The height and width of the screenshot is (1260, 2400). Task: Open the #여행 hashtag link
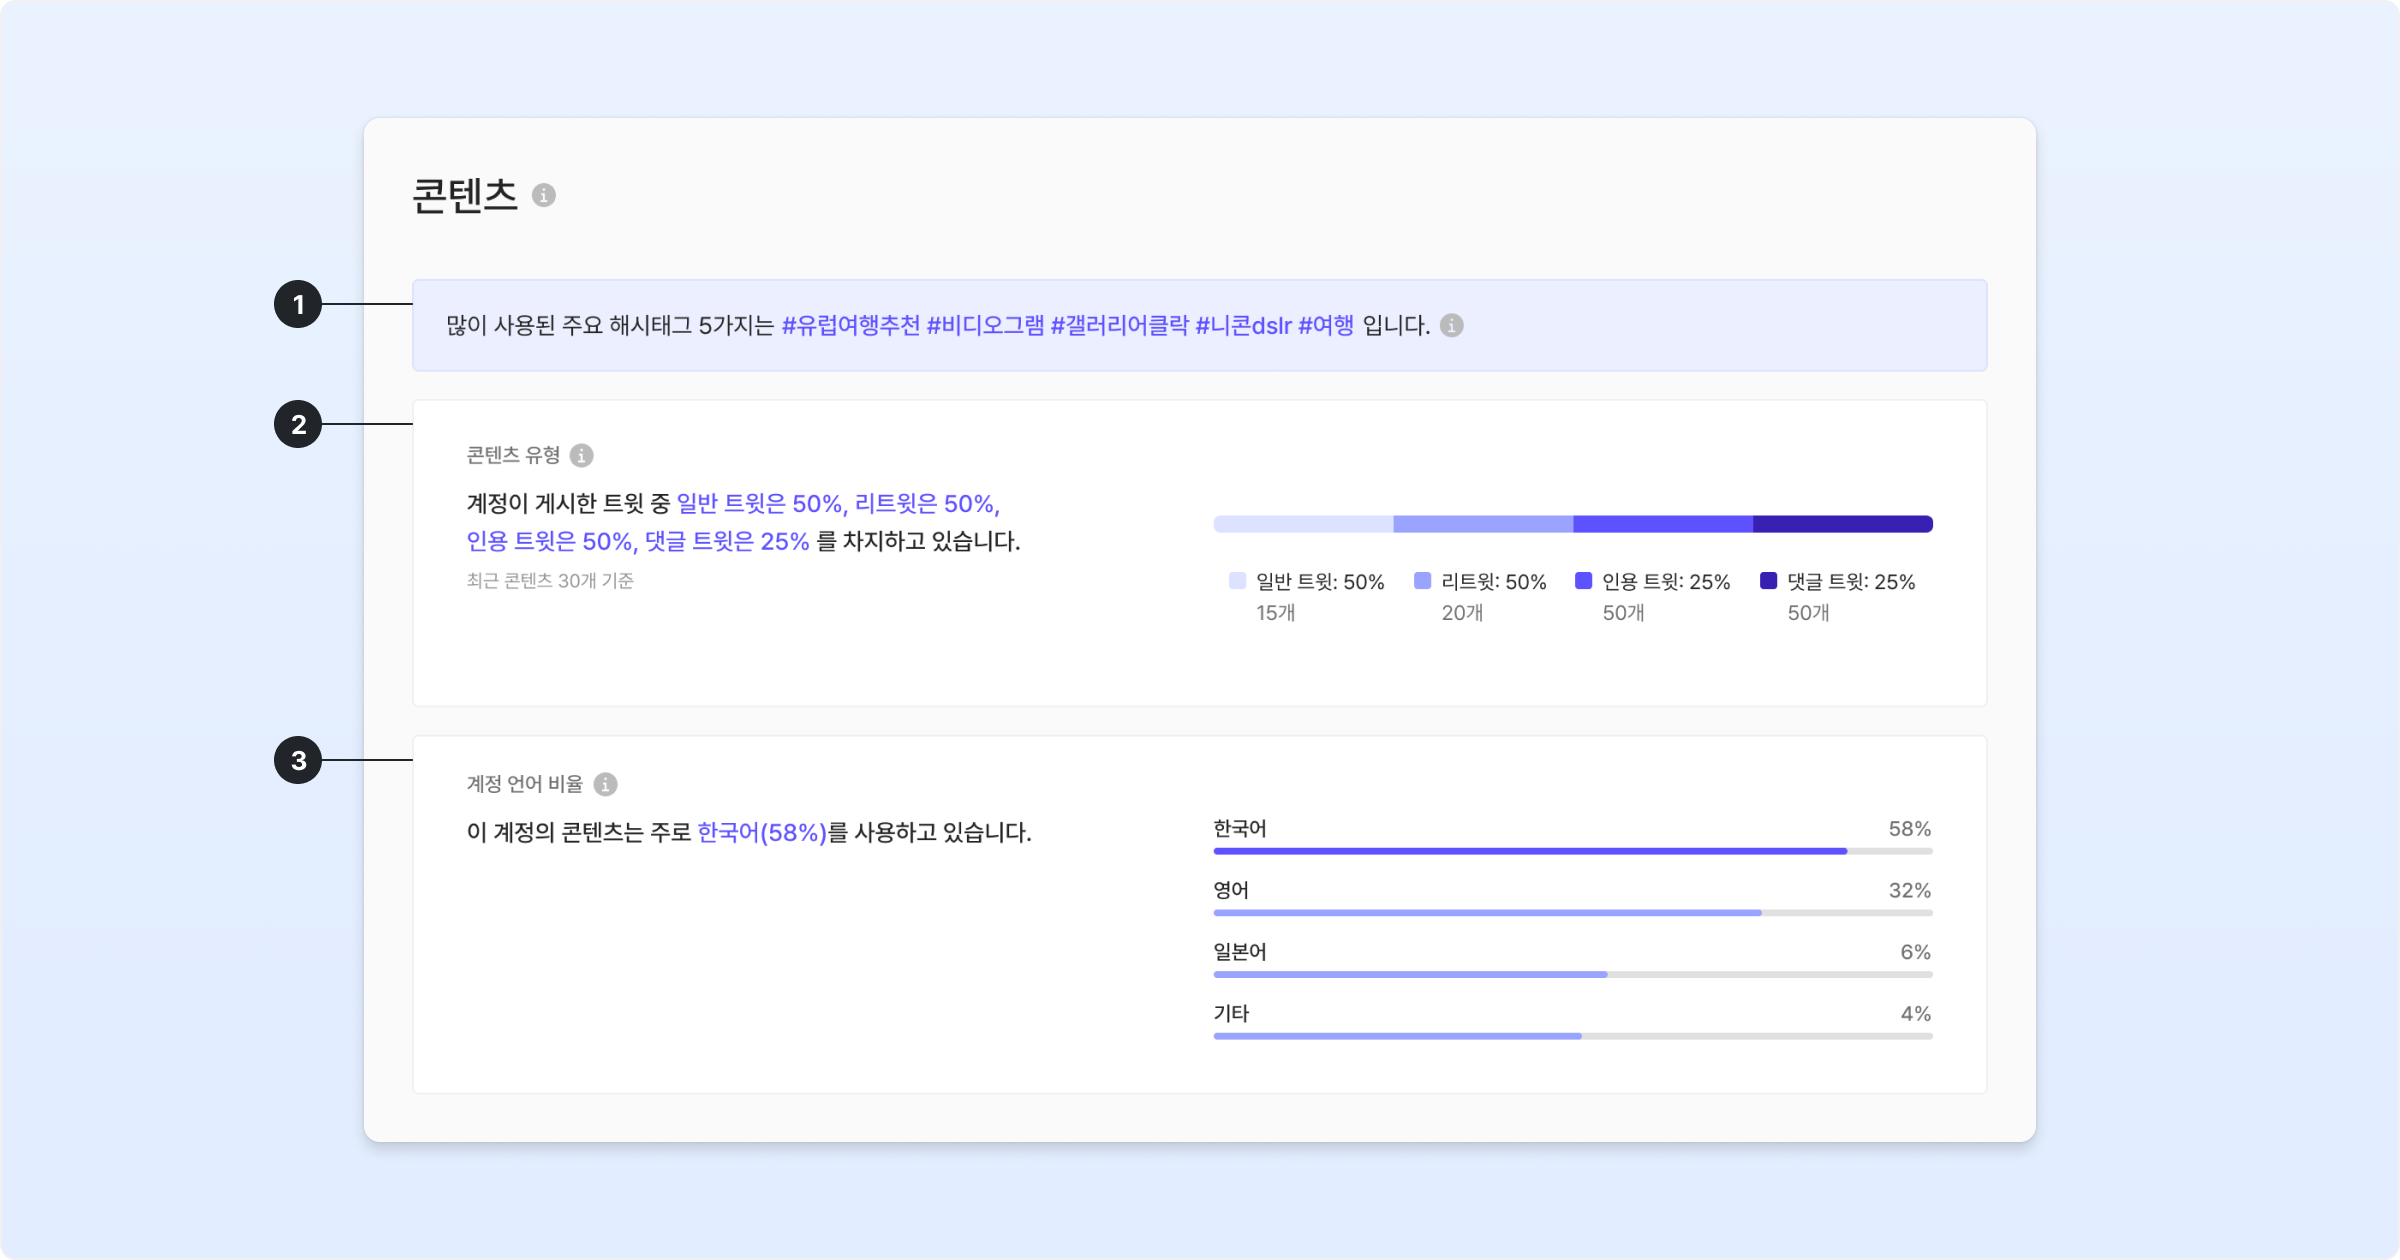coord(1325,326)
